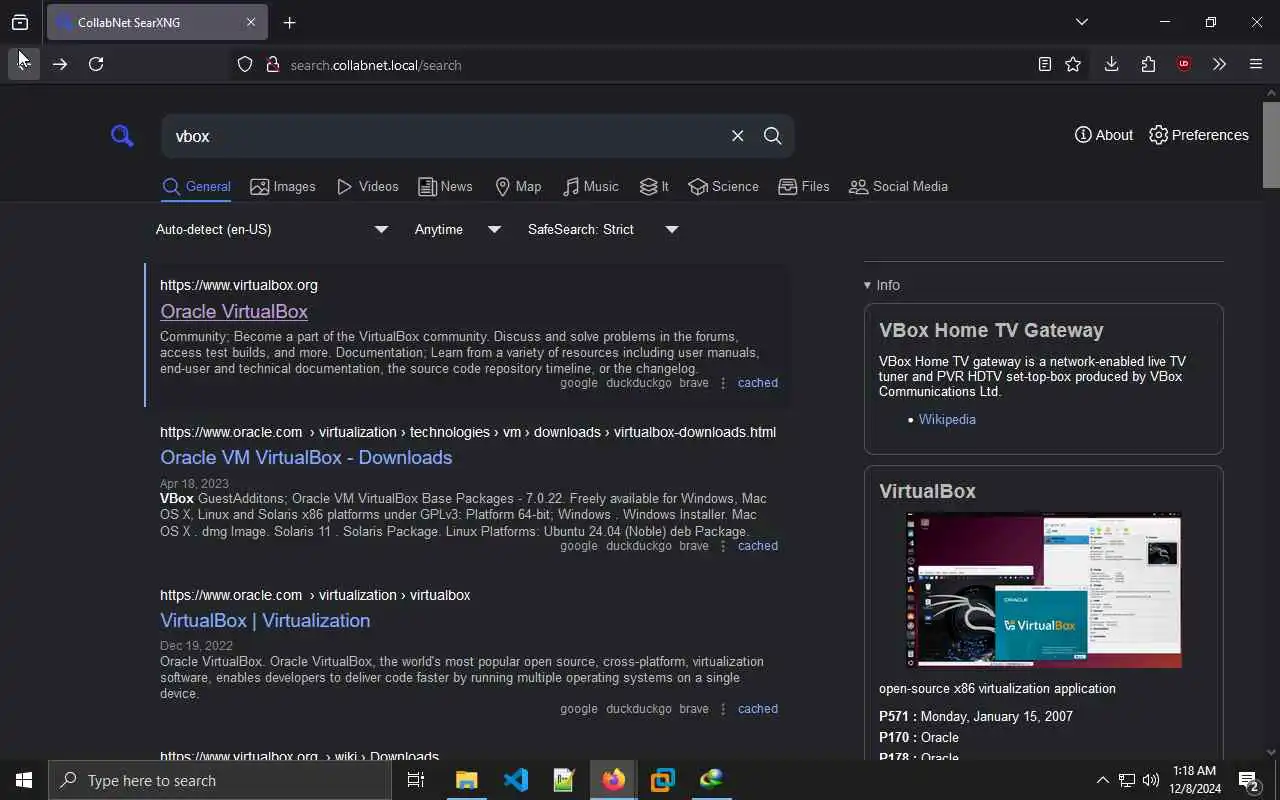The width and height of the screenshot is (1280, 800).
Task: Open the notification center
Action: point(1249,780)
